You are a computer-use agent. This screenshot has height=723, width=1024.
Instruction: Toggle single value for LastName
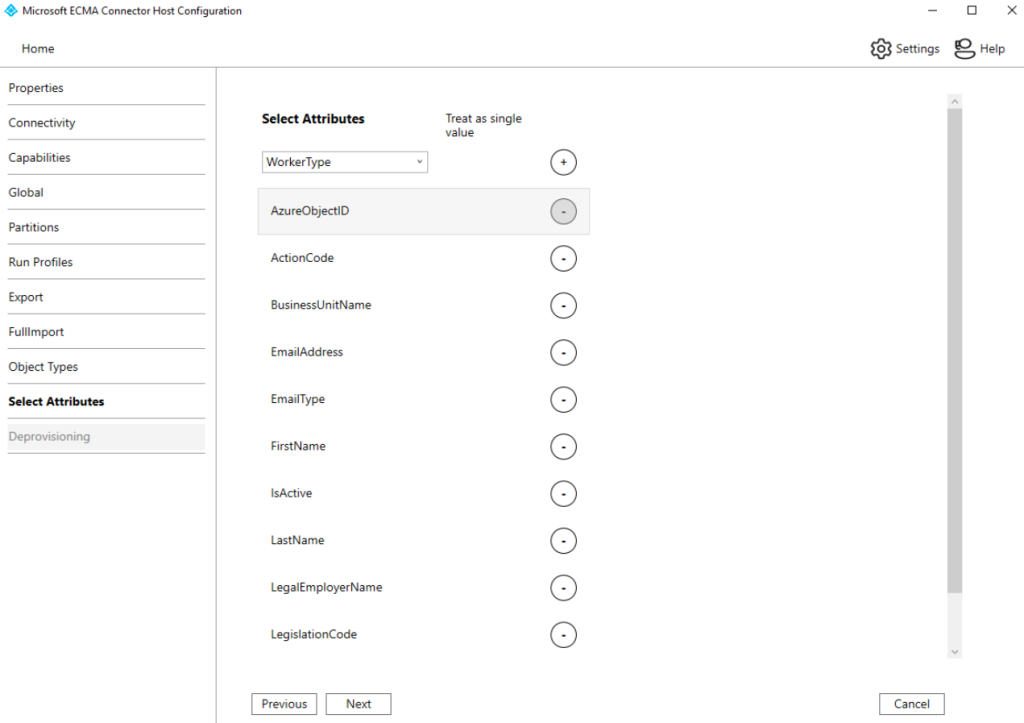click(563, 540)
